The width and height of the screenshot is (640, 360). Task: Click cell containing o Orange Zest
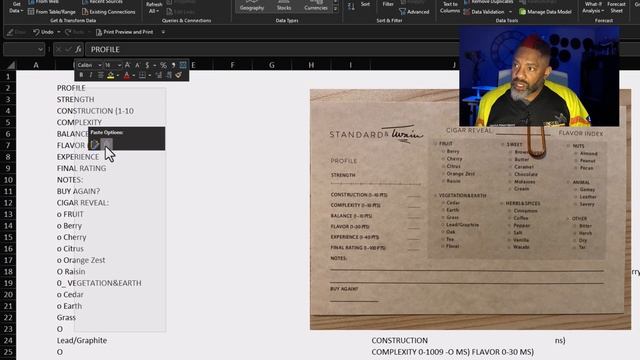coord(81,260)
